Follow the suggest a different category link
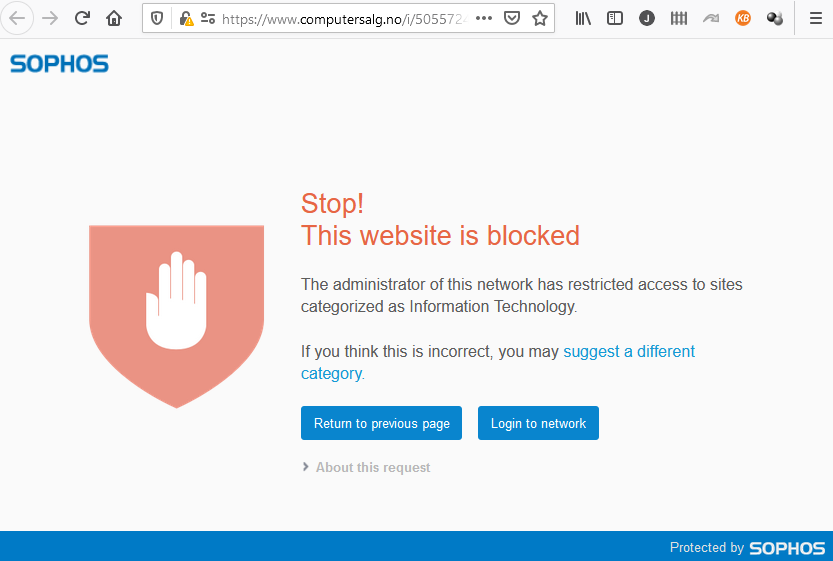 coord(498,362)
